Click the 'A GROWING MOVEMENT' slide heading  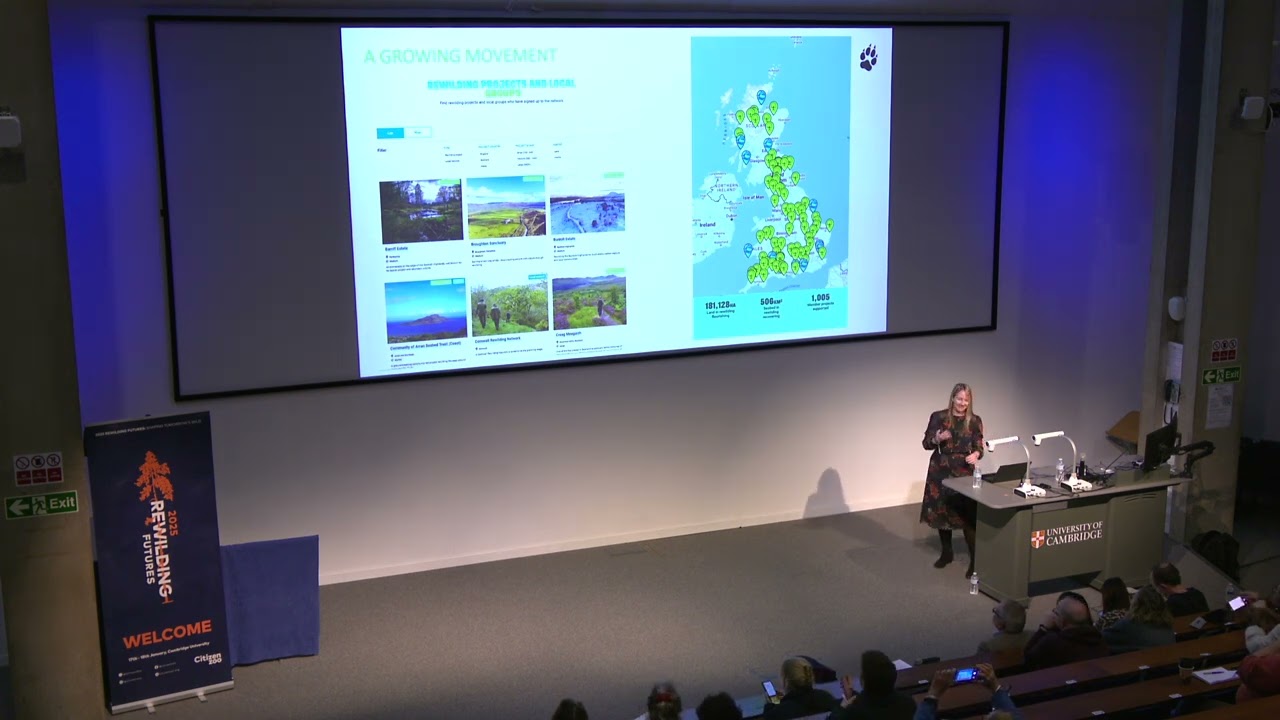coord(460,56)
